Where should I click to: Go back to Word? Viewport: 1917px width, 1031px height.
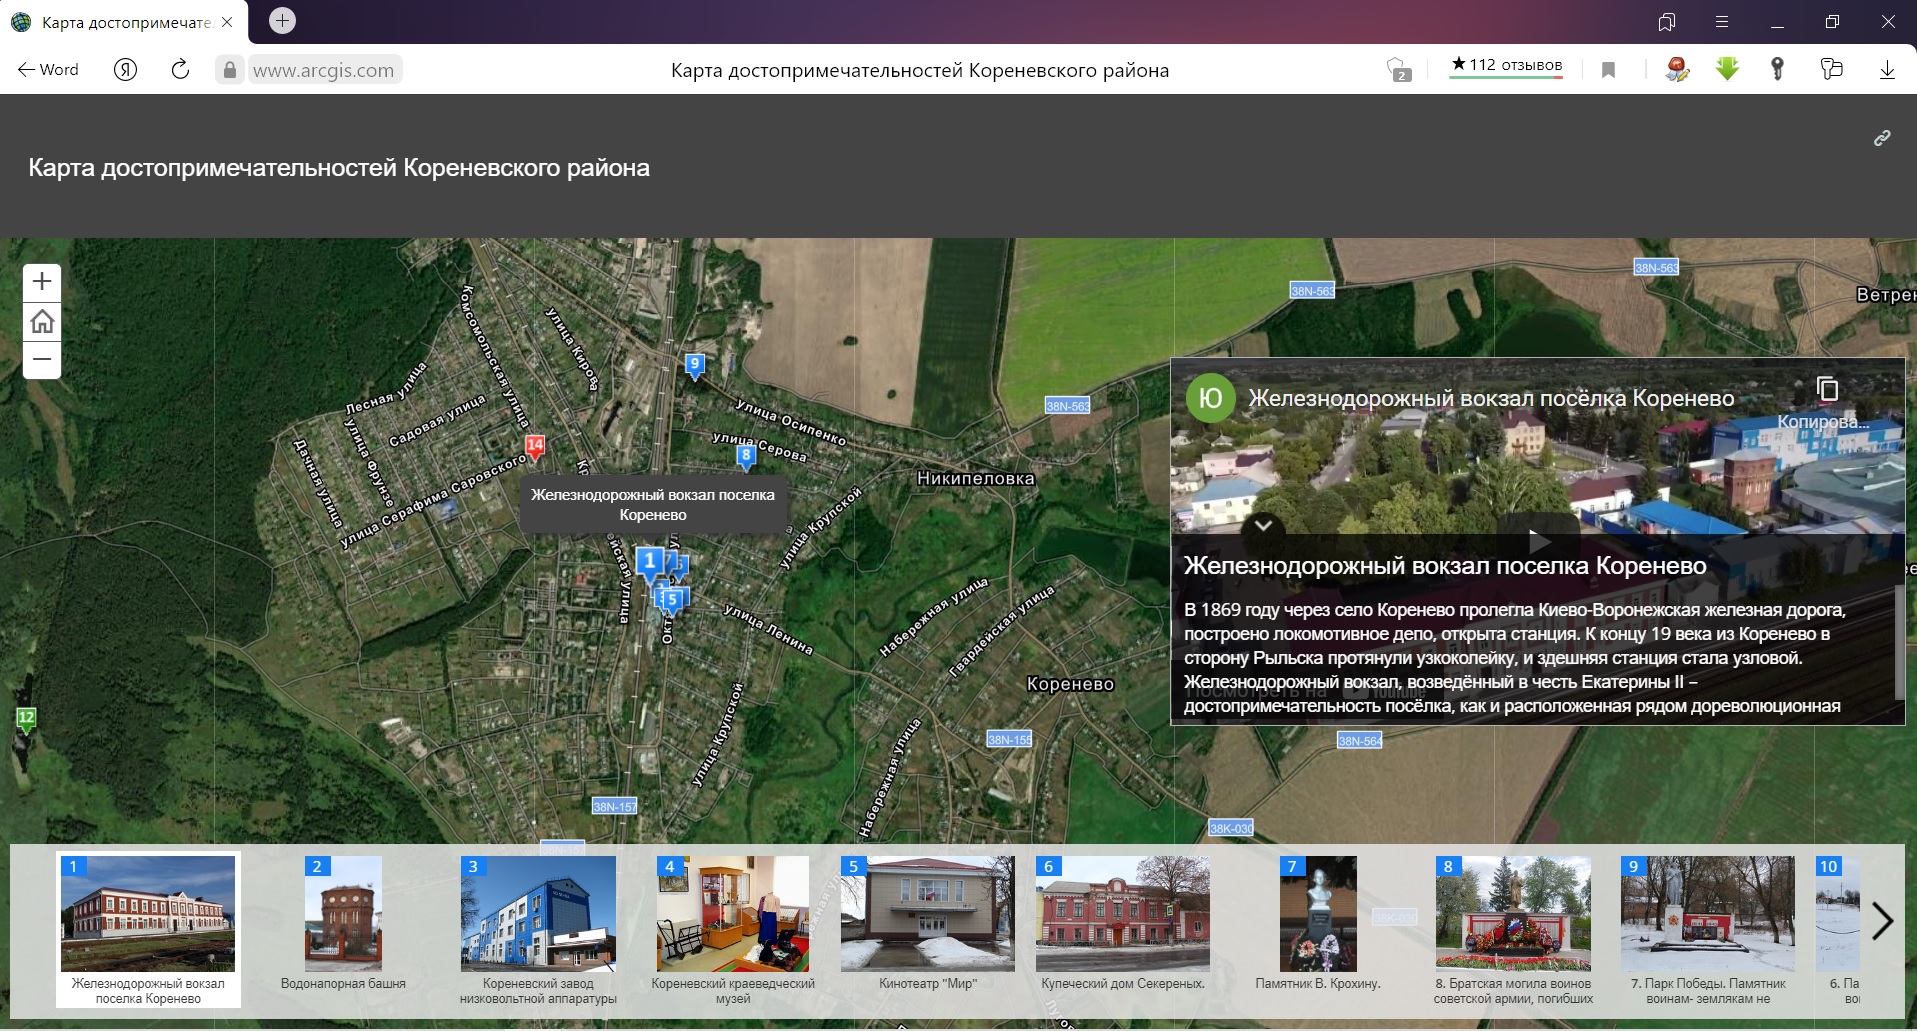point(48,70)
